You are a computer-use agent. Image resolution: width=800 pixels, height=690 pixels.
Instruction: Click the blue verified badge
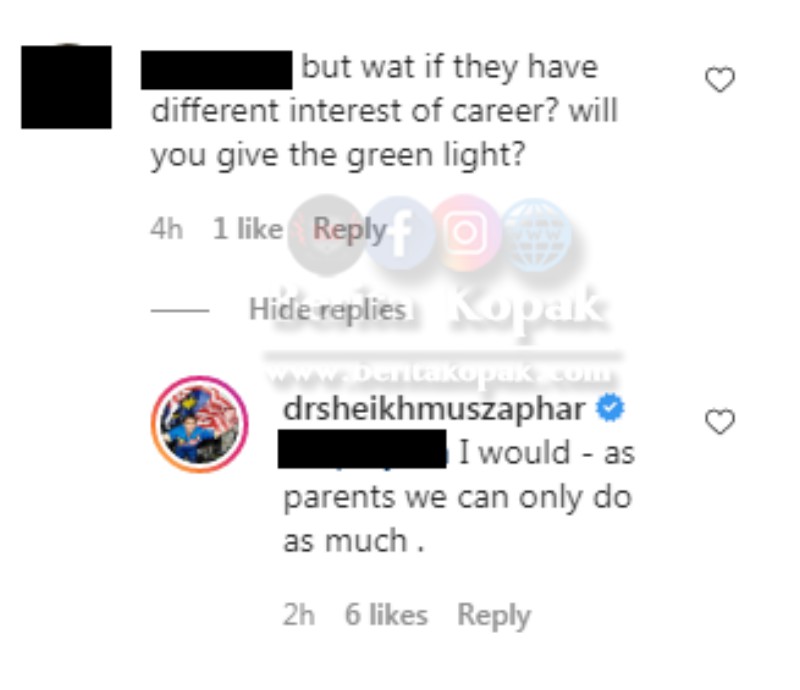click(x=610, y=408)
